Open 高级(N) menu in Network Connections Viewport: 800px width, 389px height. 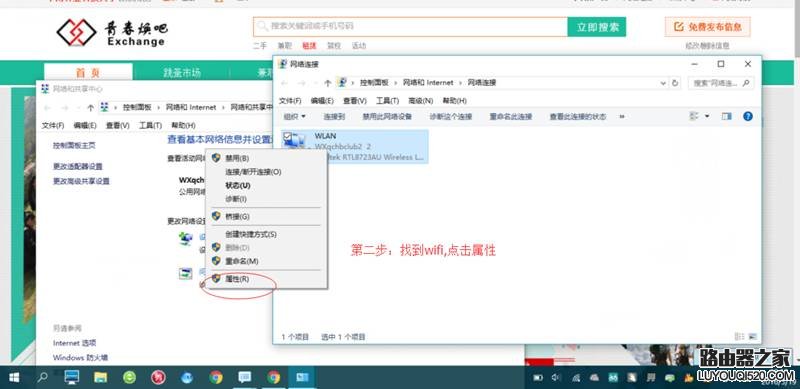(420, 101)
